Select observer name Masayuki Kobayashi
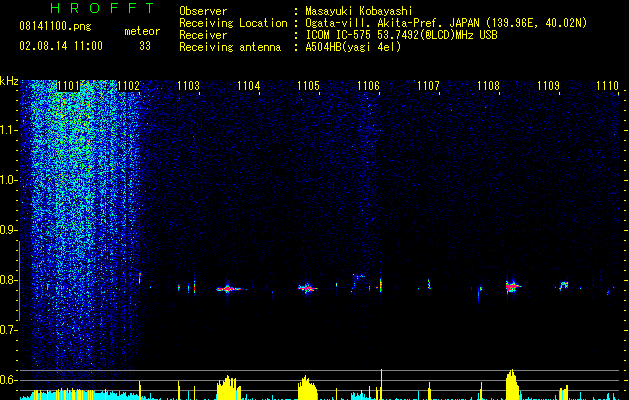Viewport: 629px width, 400px height. coord(359,11)
